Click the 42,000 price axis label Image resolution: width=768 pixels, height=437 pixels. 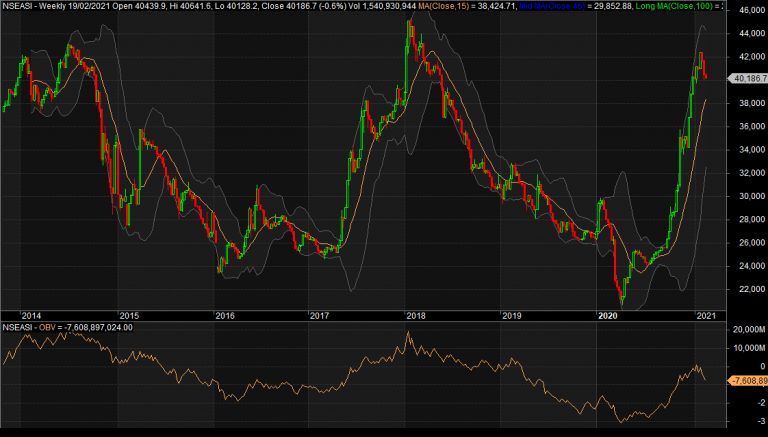click(x=751, y=57)
